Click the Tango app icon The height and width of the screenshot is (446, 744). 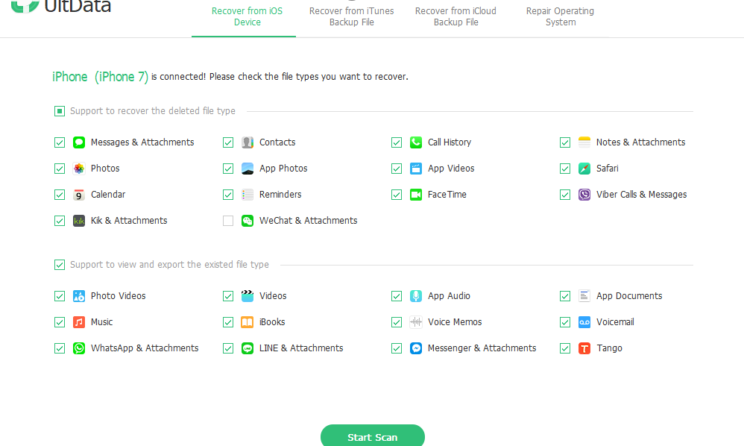(584, 348)
